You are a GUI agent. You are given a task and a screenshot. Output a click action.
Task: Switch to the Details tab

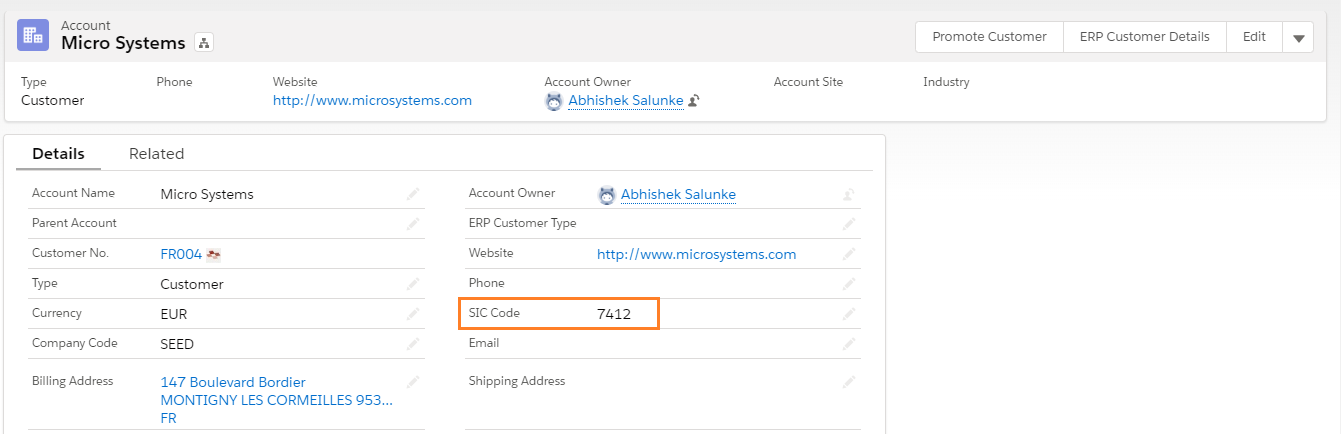click(58, 154)
